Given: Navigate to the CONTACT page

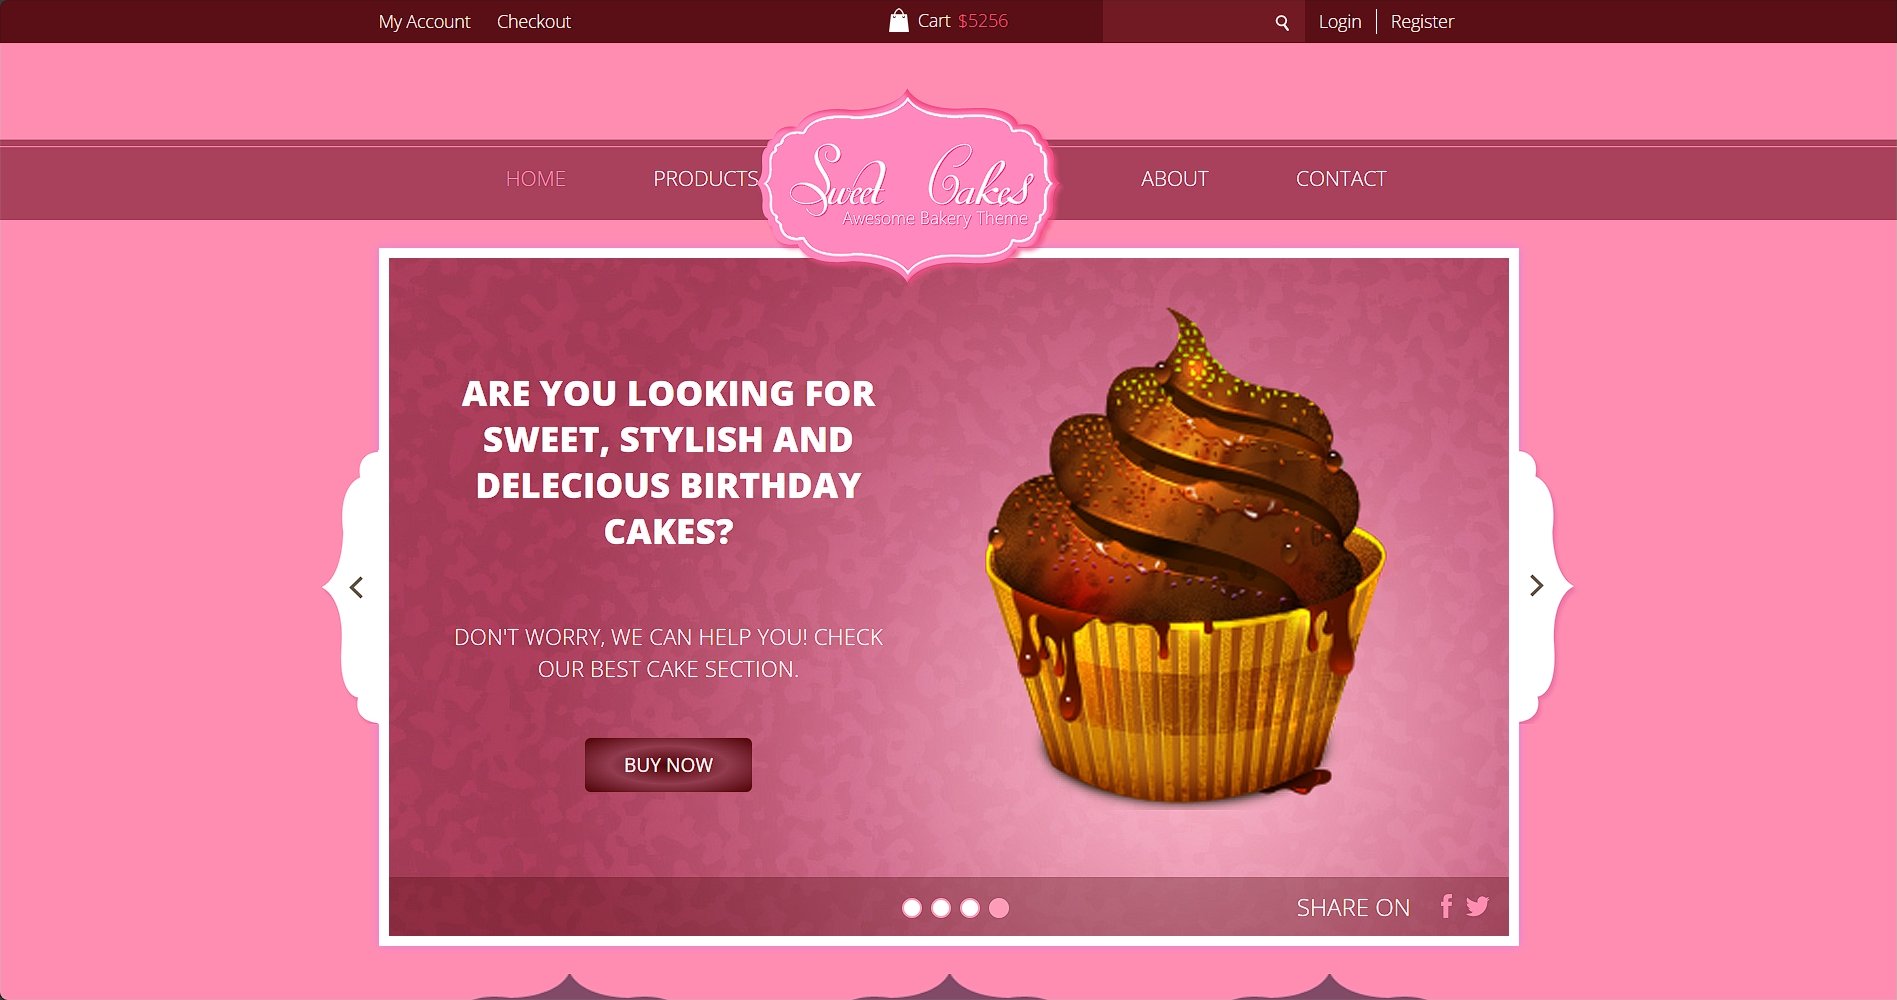Looking at the screenshot, I should [1341, 178].
